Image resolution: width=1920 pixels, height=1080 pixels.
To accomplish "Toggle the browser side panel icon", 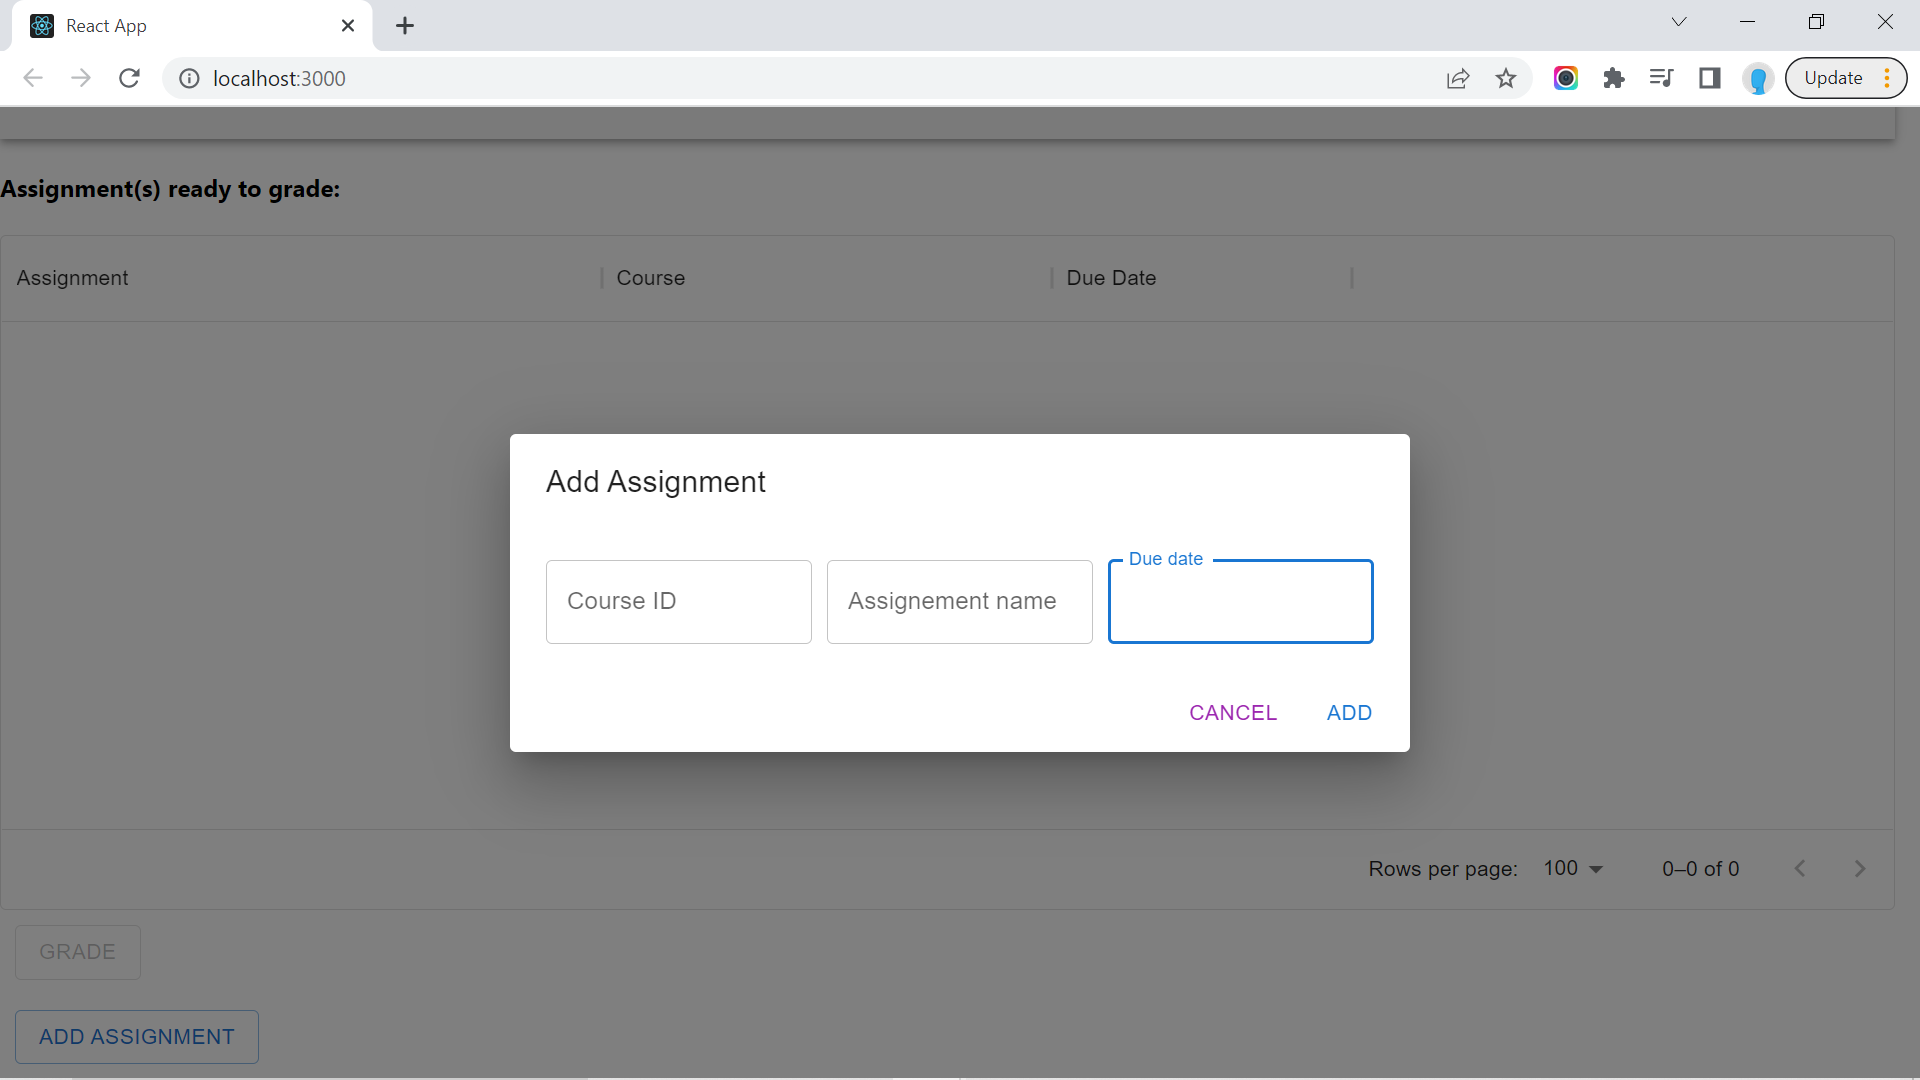I will coord(1710,78).
